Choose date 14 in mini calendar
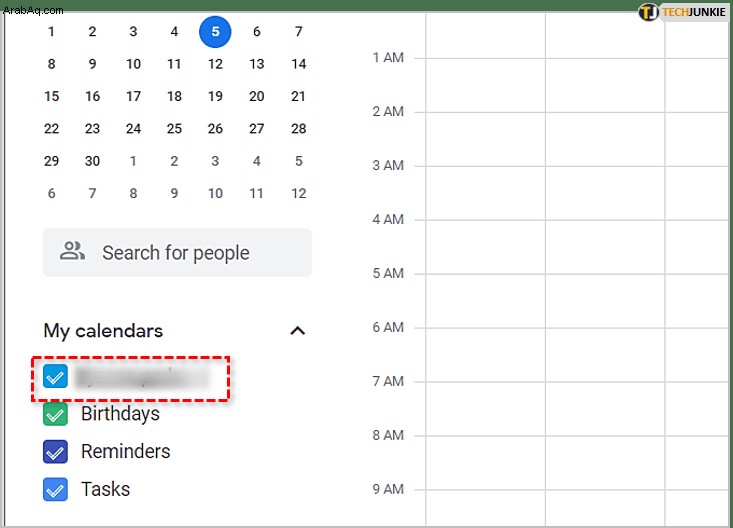The height and width of the screenshot is (528, 733). pos(299,64)
